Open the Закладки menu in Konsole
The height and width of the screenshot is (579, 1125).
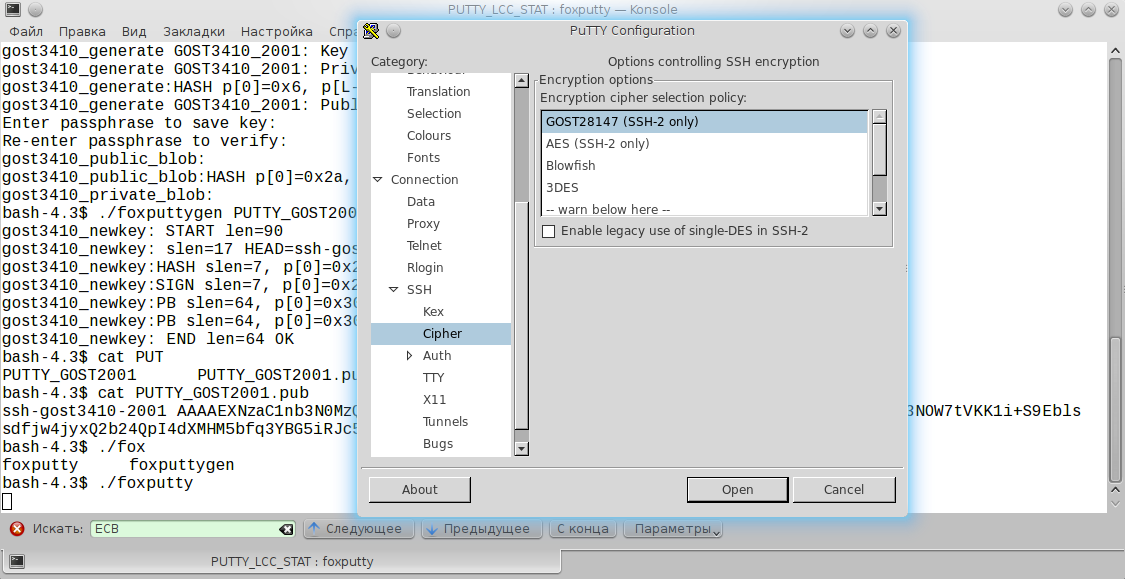(193, 32)
